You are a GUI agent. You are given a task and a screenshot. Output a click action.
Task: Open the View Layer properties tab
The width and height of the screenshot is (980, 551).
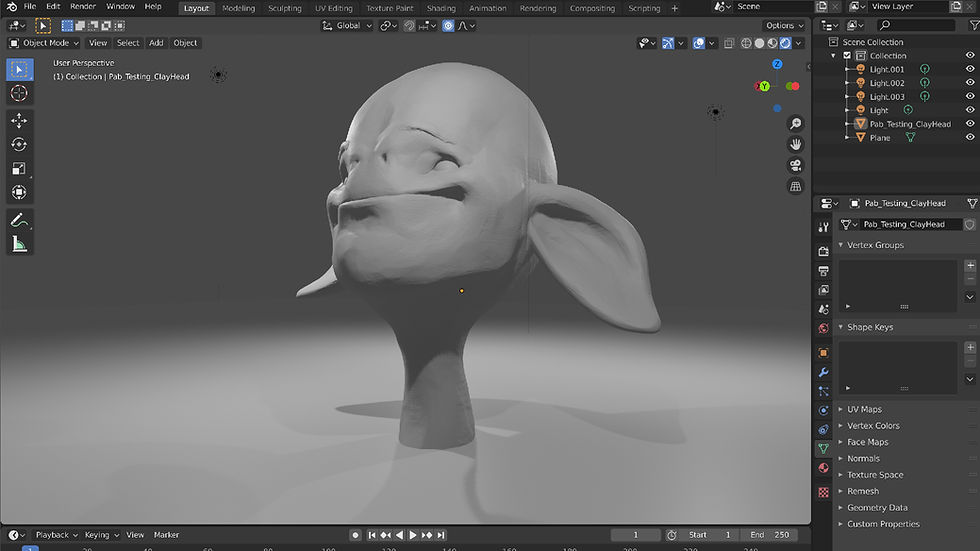(824, 290)
